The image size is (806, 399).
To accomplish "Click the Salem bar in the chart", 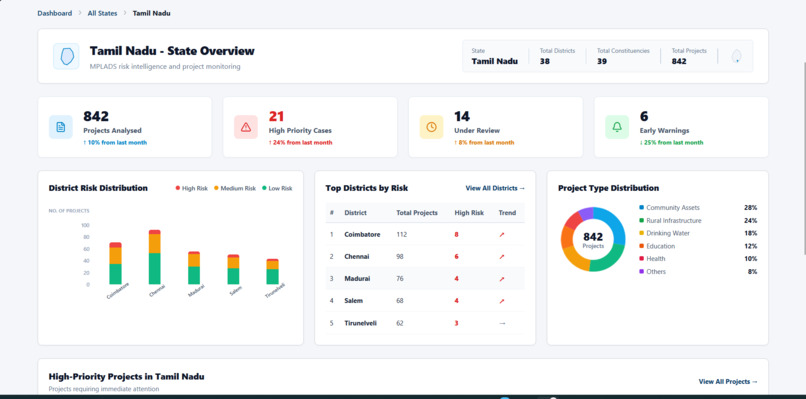I will 233,269.
